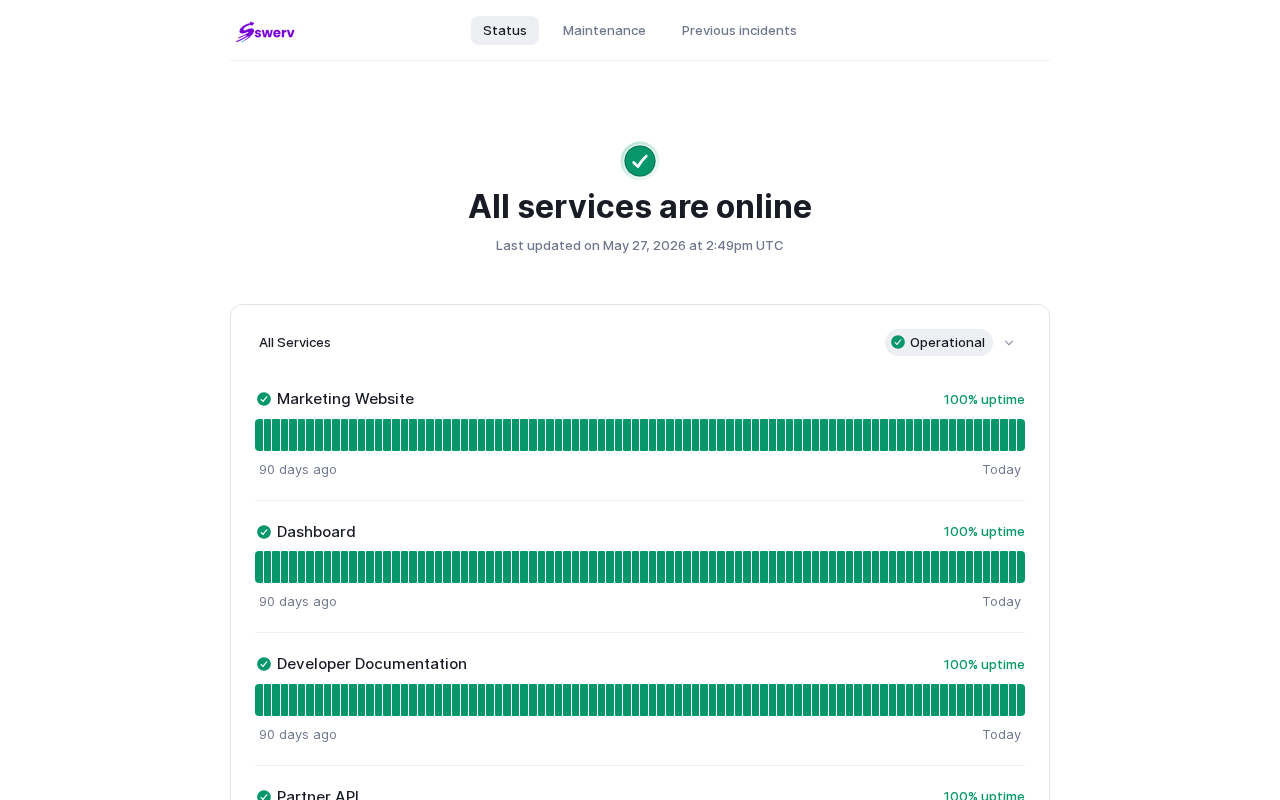Click the Developer Documentation green check icon
This screenshot has width=1280, height=800.
click(264, 664)
